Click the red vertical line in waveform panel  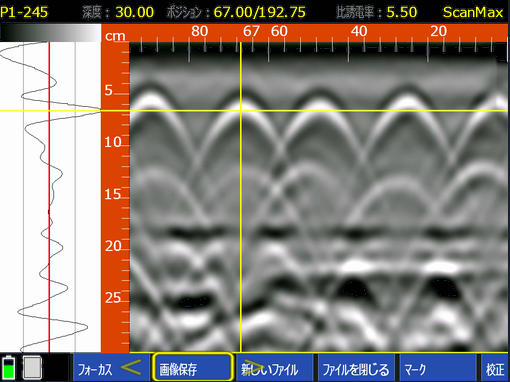click(x=49, y=197)
